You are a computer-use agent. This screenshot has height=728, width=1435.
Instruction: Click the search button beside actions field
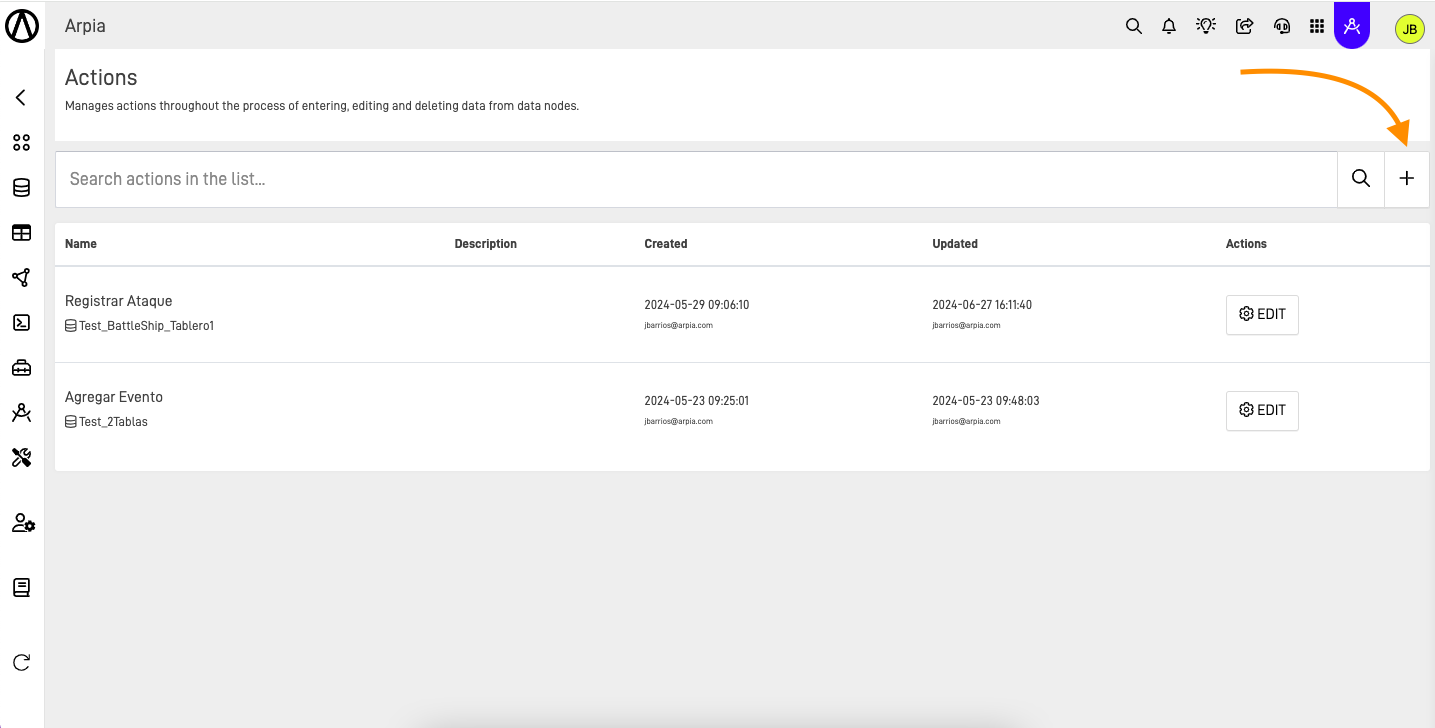pyautogui.click(x=1361, y=179)
